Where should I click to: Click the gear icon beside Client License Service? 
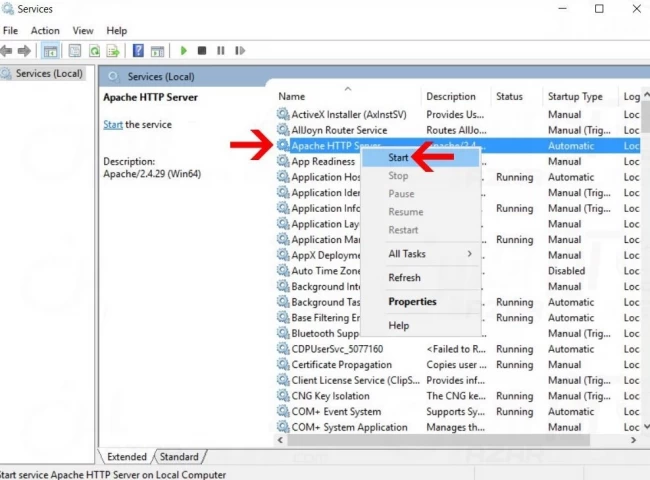[x=283, y=380]
